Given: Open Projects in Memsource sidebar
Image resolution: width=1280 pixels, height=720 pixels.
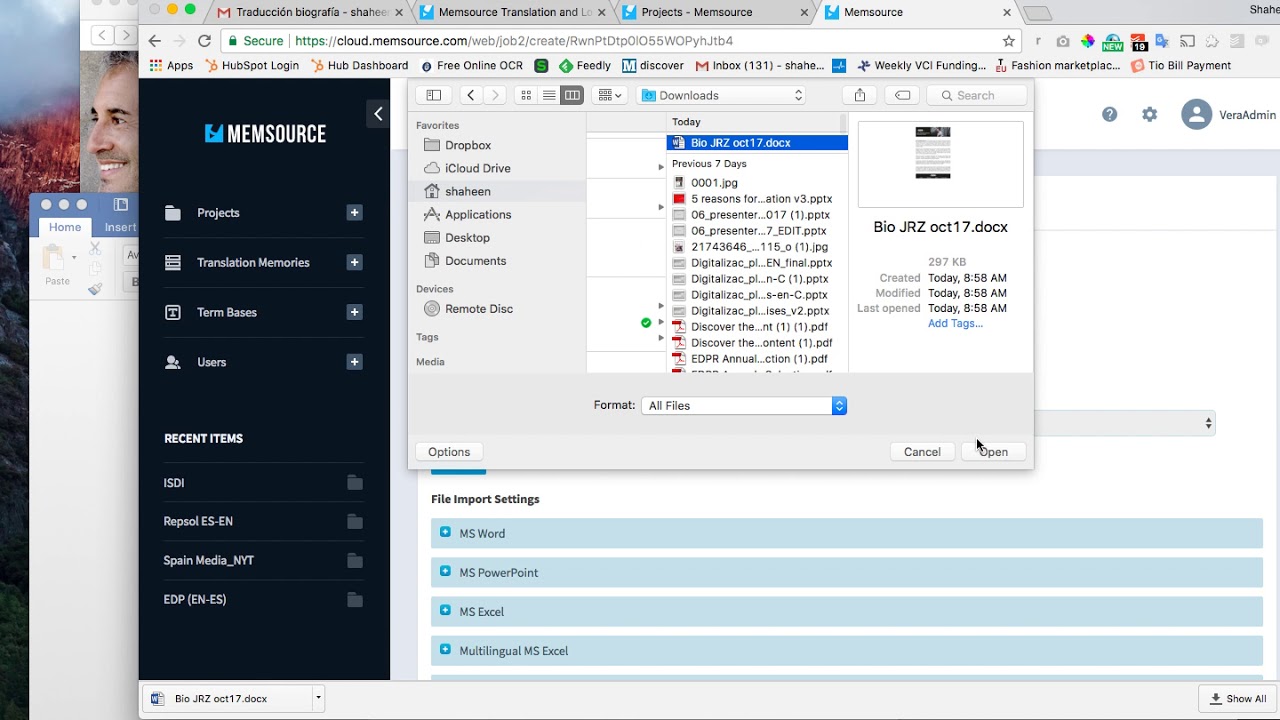Looking at the screenshot, I should (x=218, y=213).
